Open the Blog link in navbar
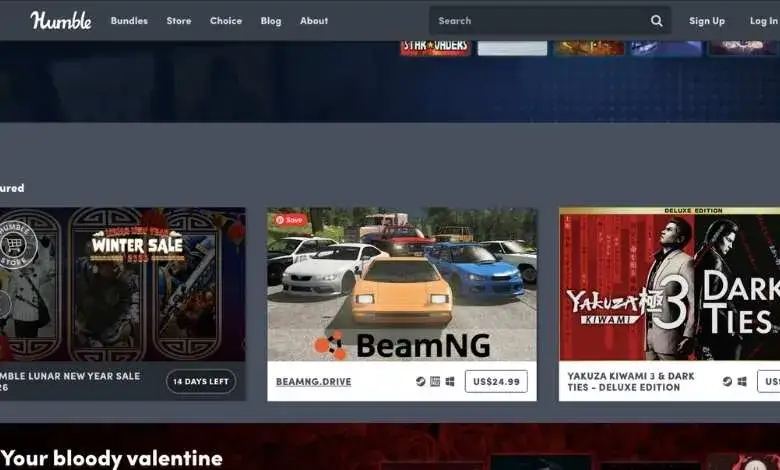Viewport: 780px width, 470px height. coord(271,21)
